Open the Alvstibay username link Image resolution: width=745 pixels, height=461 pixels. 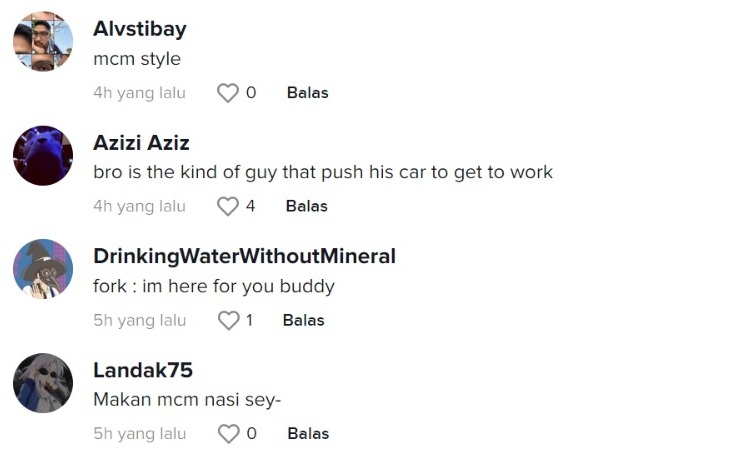(139, 29)
